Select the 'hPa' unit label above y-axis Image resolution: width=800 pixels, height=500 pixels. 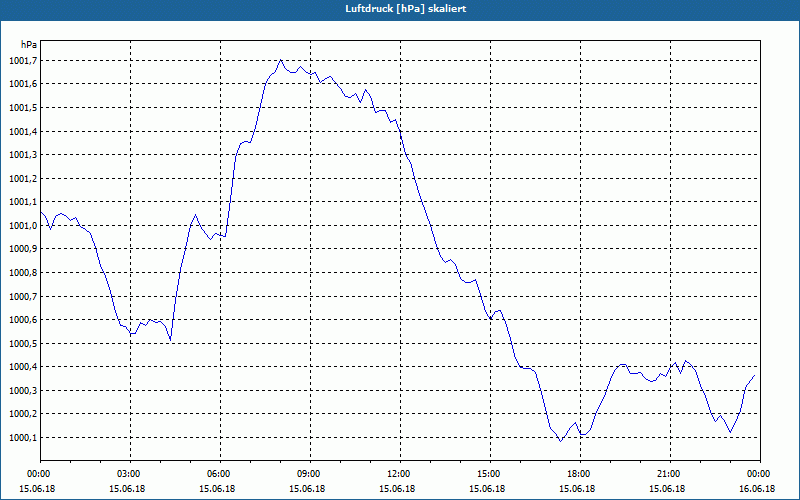point(29,45)
